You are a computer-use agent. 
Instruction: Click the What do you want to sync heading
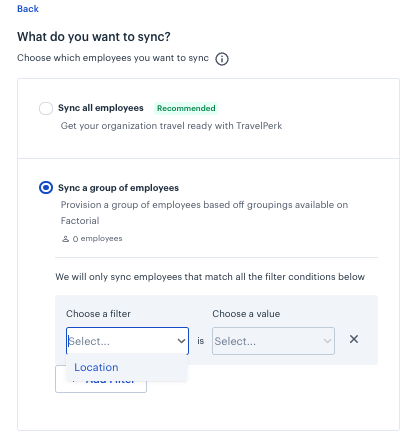94,37
